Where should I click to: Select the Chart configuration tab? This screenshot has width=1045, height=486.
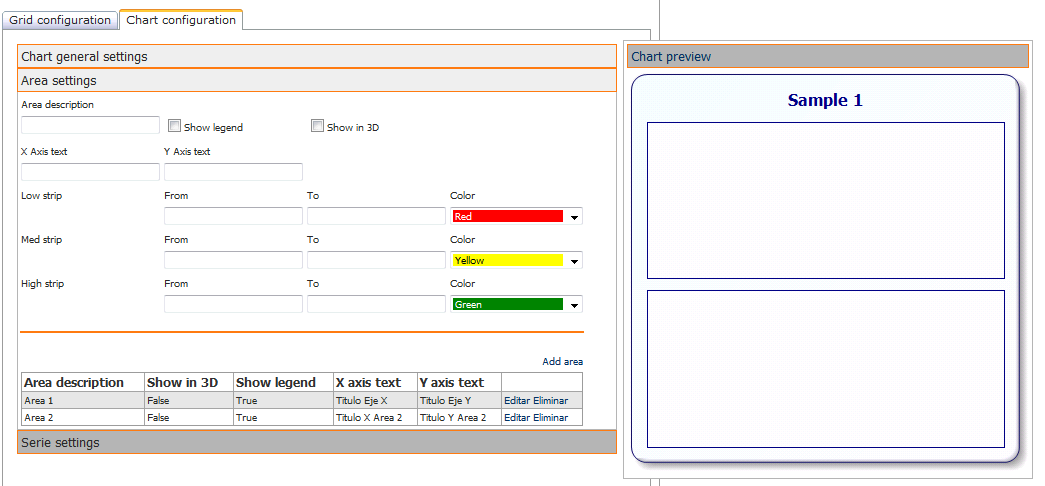(181, 20)
